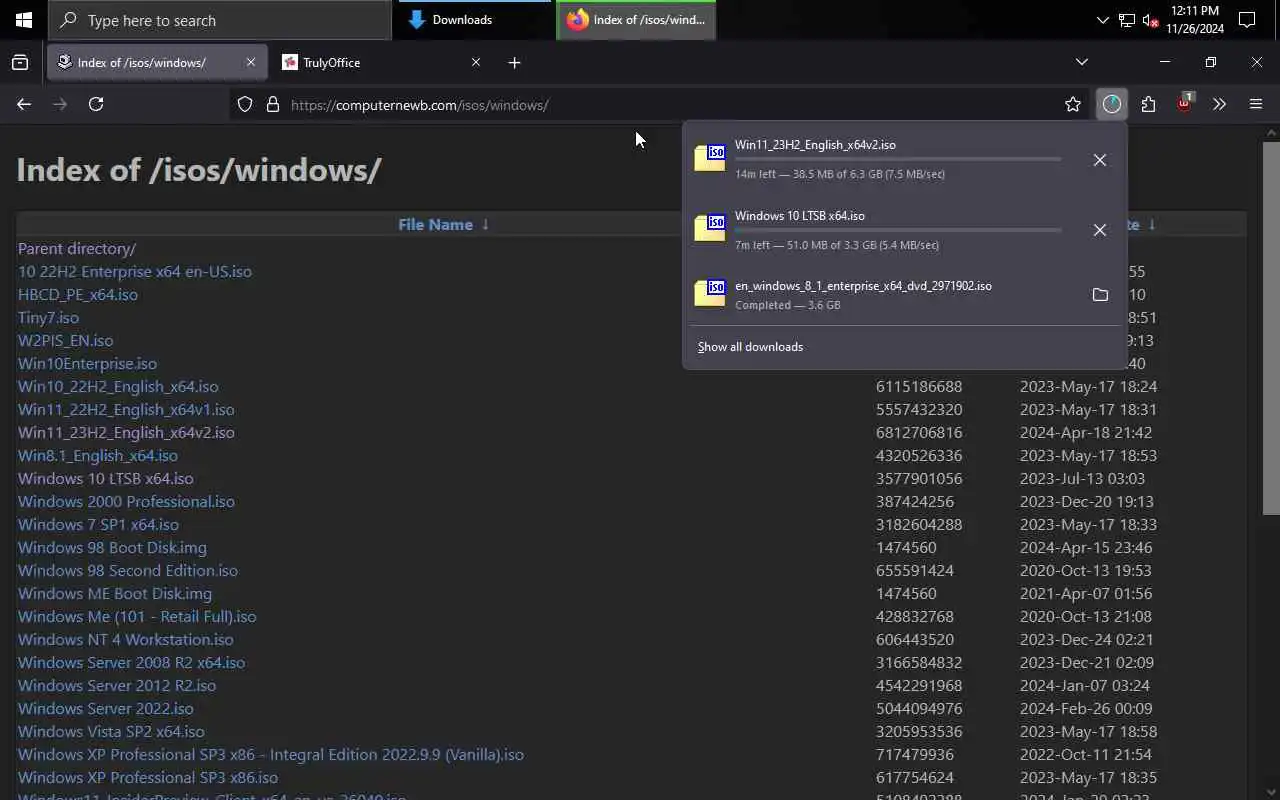1280x800 pixels.
Task: Bookmark this page with the star
Action: [1073, 104]
